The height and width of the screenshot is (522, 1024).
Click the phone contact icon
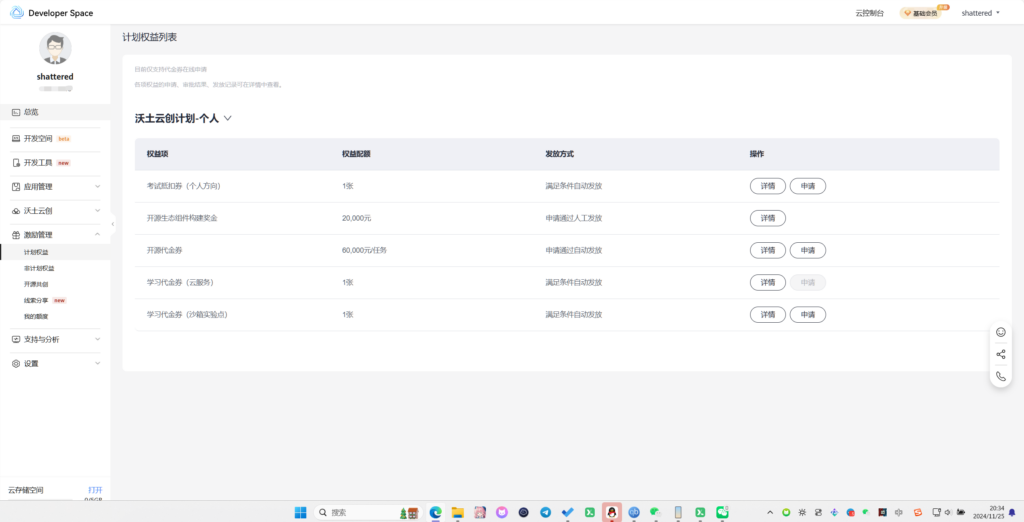(x=1001, y=377)
